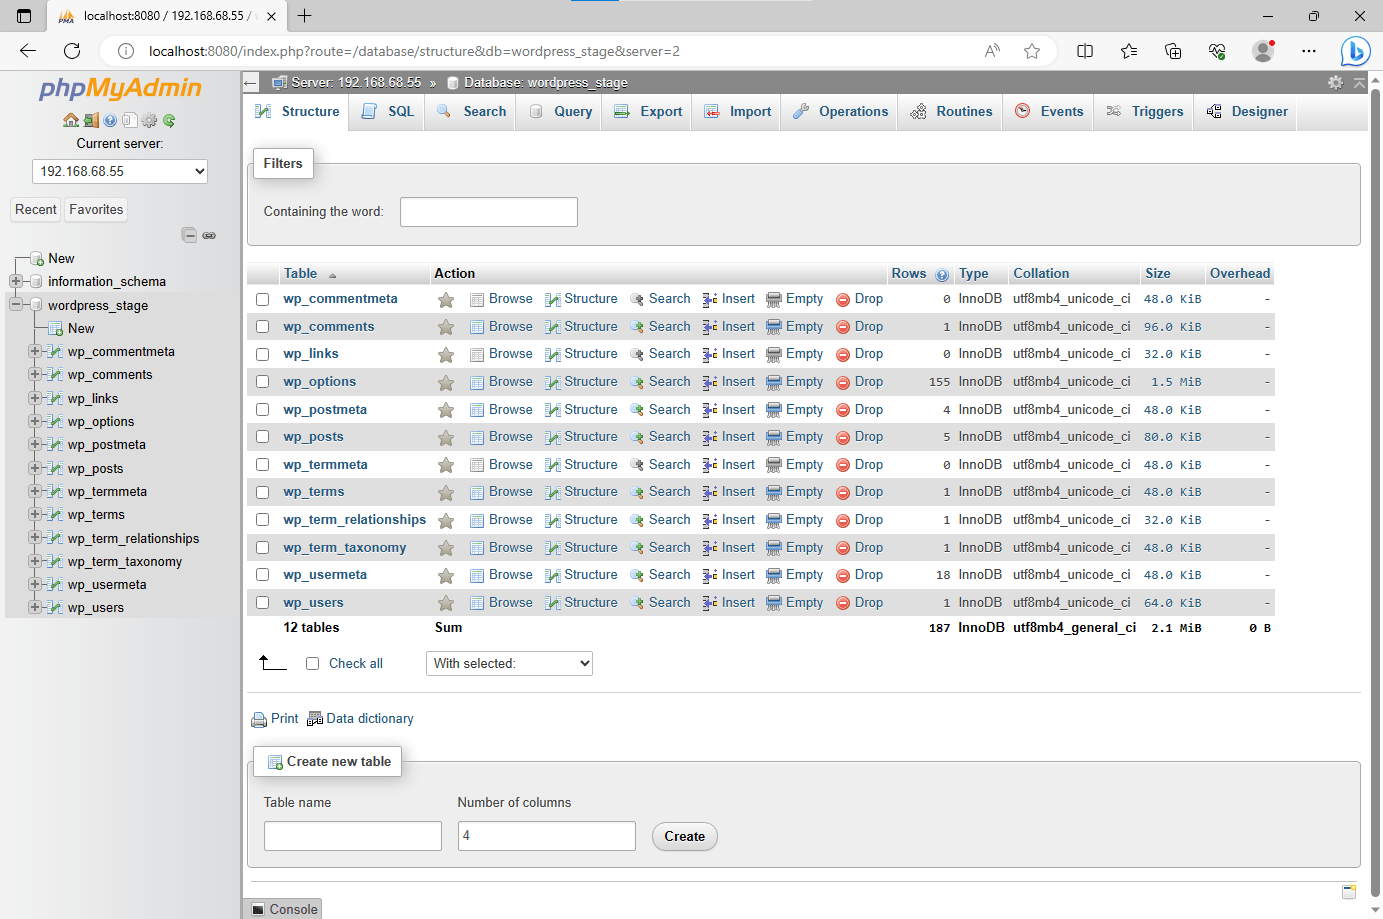The width and height of the screenshot is (1383, 919).
Task: Click the wp_links table icon in sidebar
Action: [56, 398]
